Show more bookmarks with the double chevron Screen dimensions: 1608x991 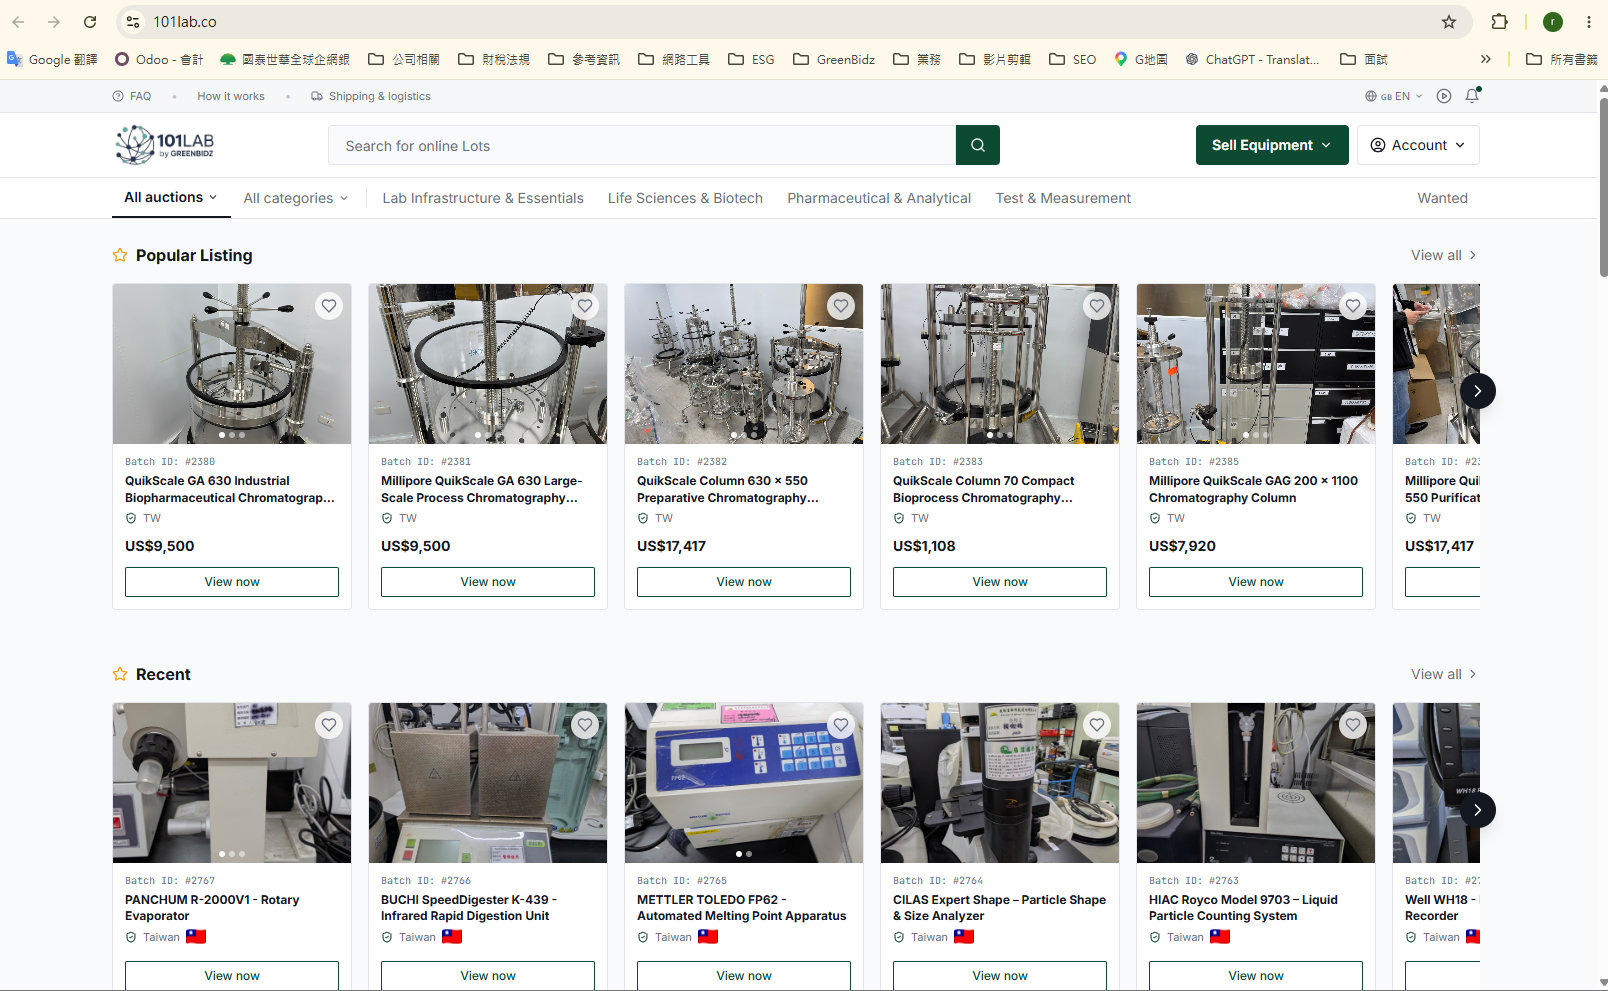click(x=1486, y=60)
